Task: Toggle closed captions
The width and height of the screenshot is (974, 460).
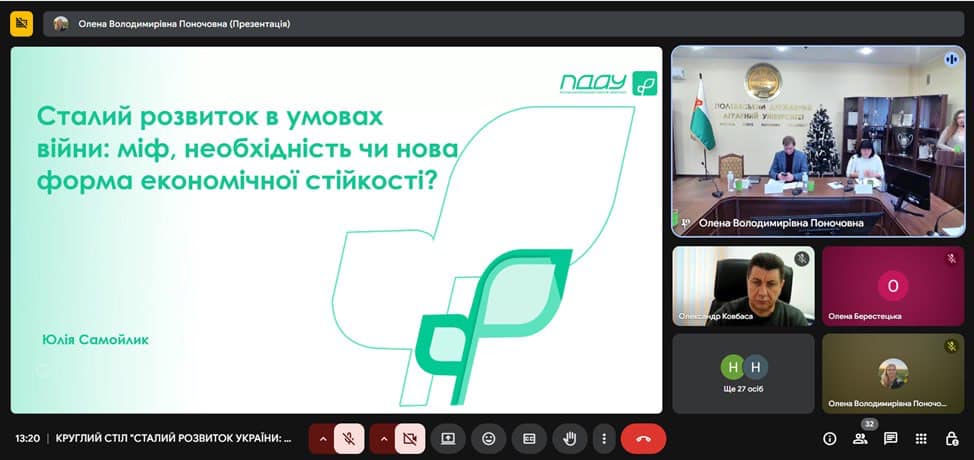Action: [x=529, y=438]
